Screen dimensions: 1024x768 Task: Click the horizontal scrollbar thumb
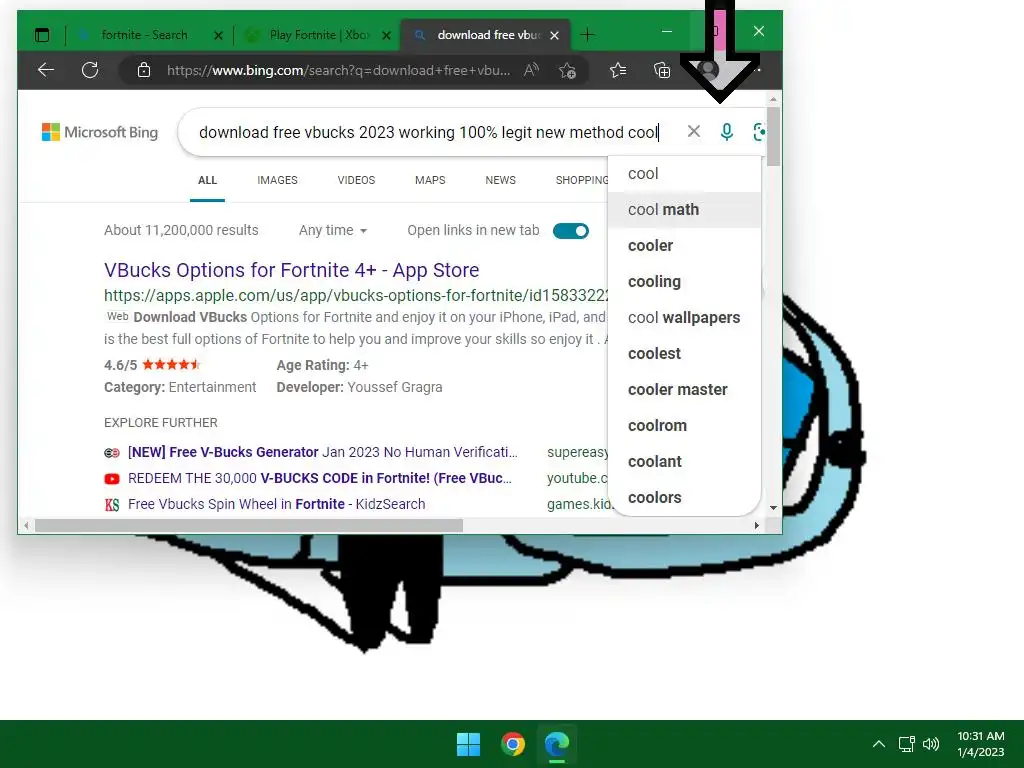click(249, 525)
